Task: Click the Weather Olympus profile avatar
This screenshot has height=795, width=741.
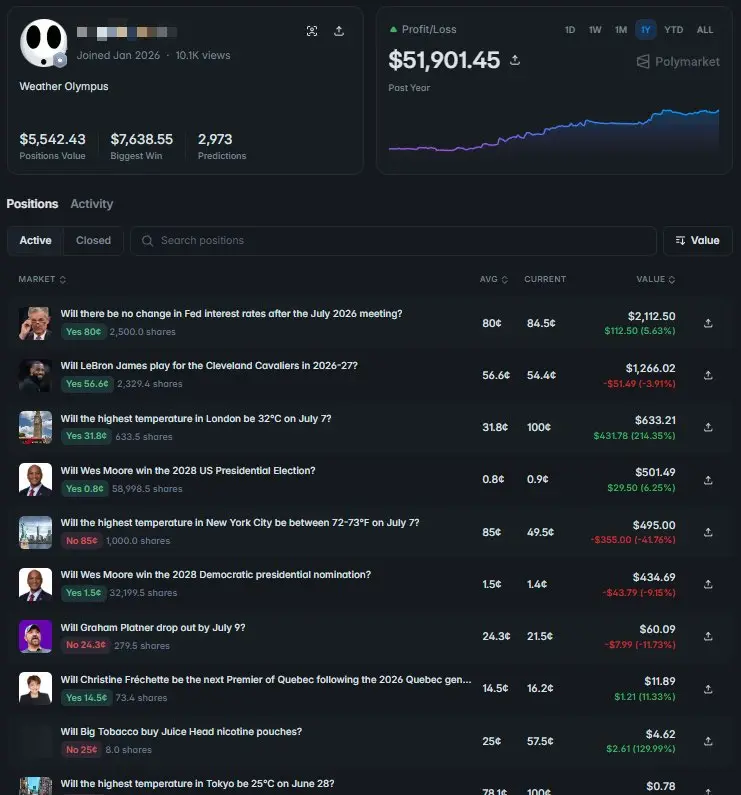Action: (x=44, y=44)
